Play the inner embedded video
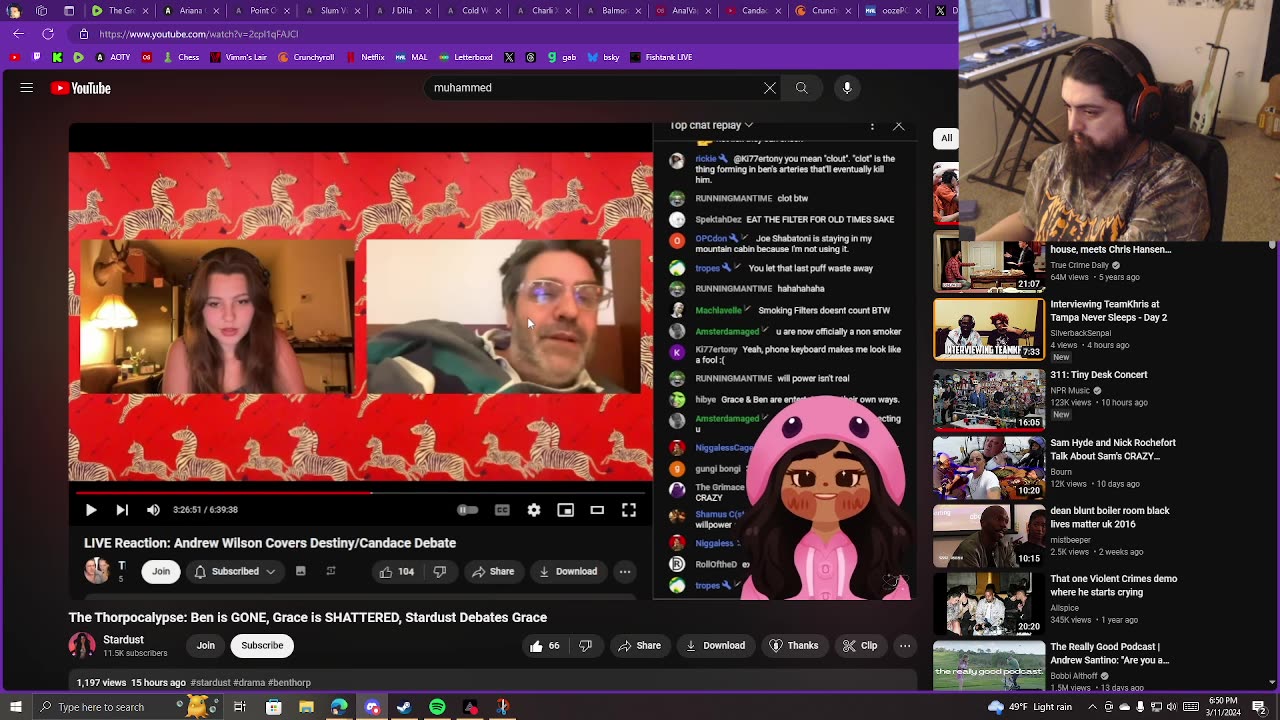 click(90, 510)
